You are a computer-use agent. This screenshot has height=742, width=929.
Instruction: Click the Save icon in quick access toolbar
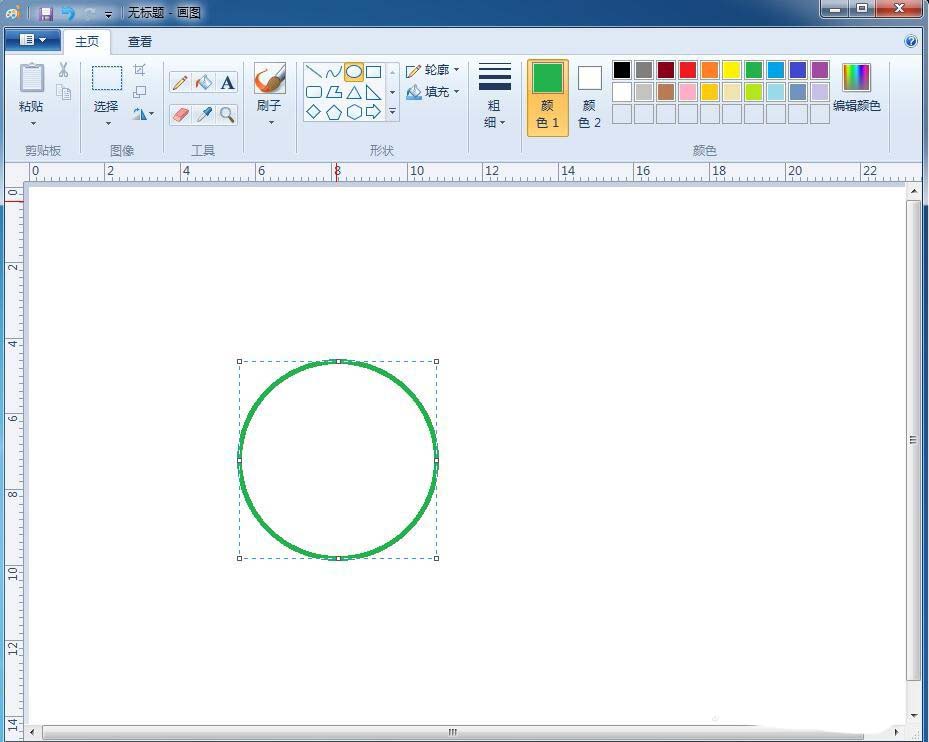click(46, 13)
